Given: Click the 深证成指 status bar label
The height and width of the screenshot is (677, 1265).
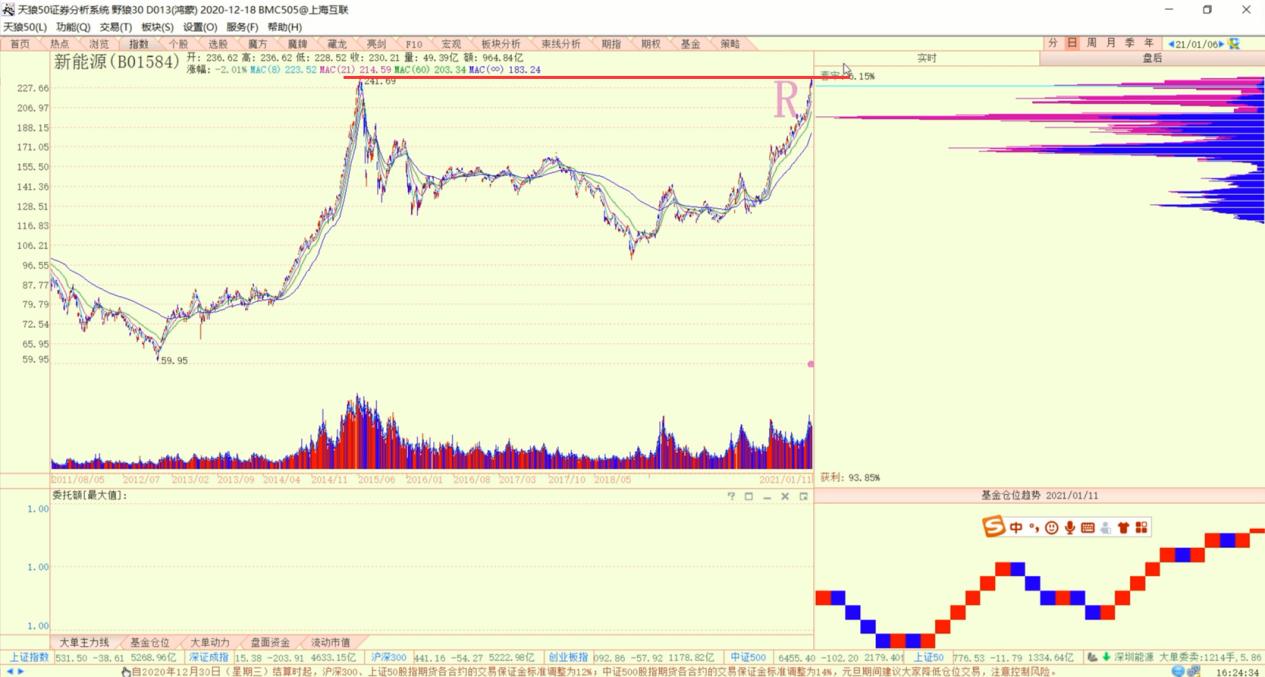Looking at the screenshot, I should tap(209, 657).
